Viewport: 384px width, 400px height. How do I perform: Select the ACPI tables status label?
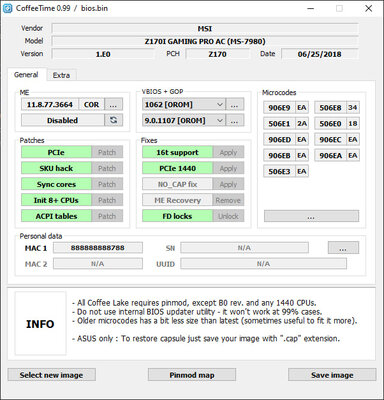pyautogui.click(x=56, y=216)
